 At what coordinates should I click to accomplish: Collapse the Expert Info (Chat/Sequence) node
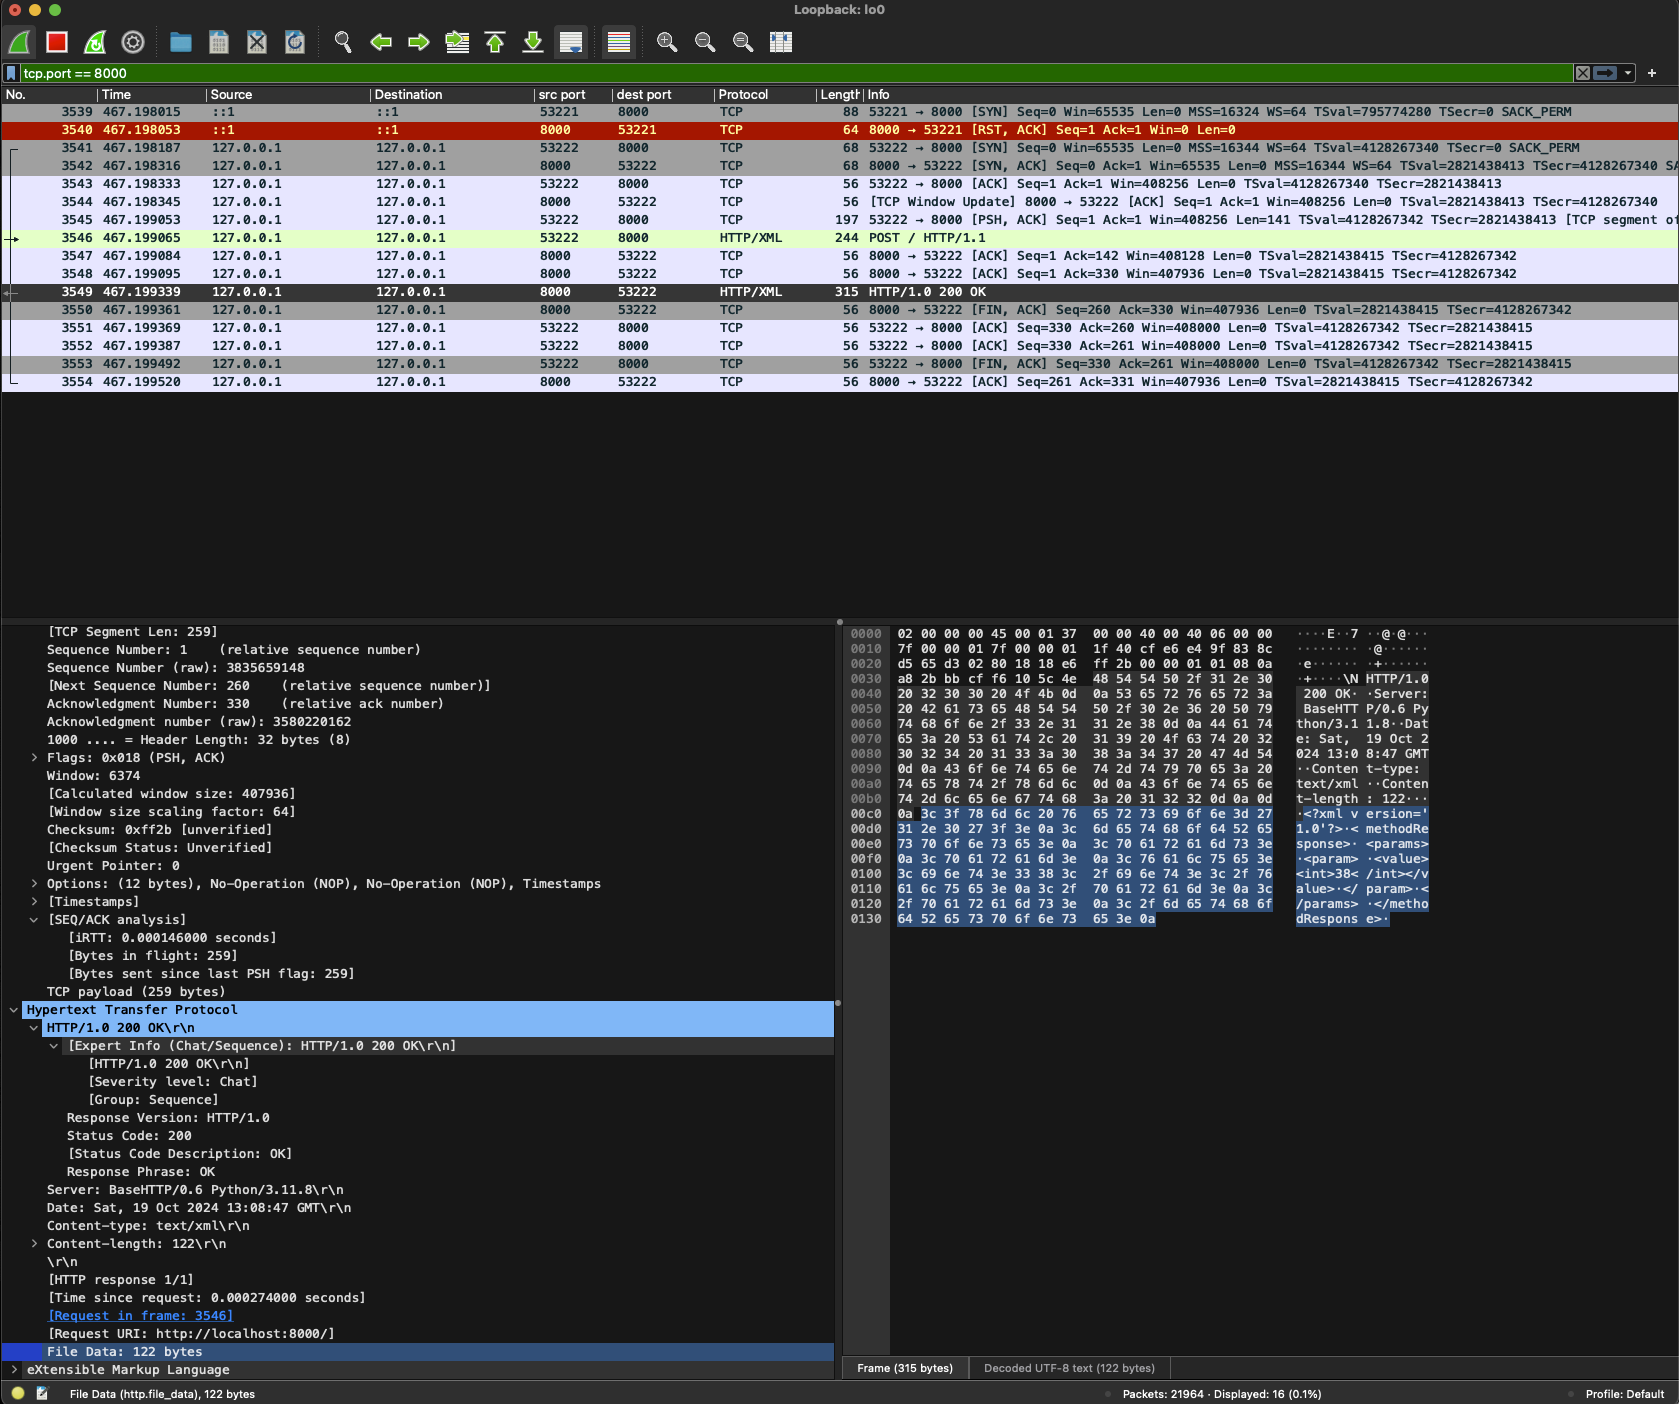(x=54, y=1046)
